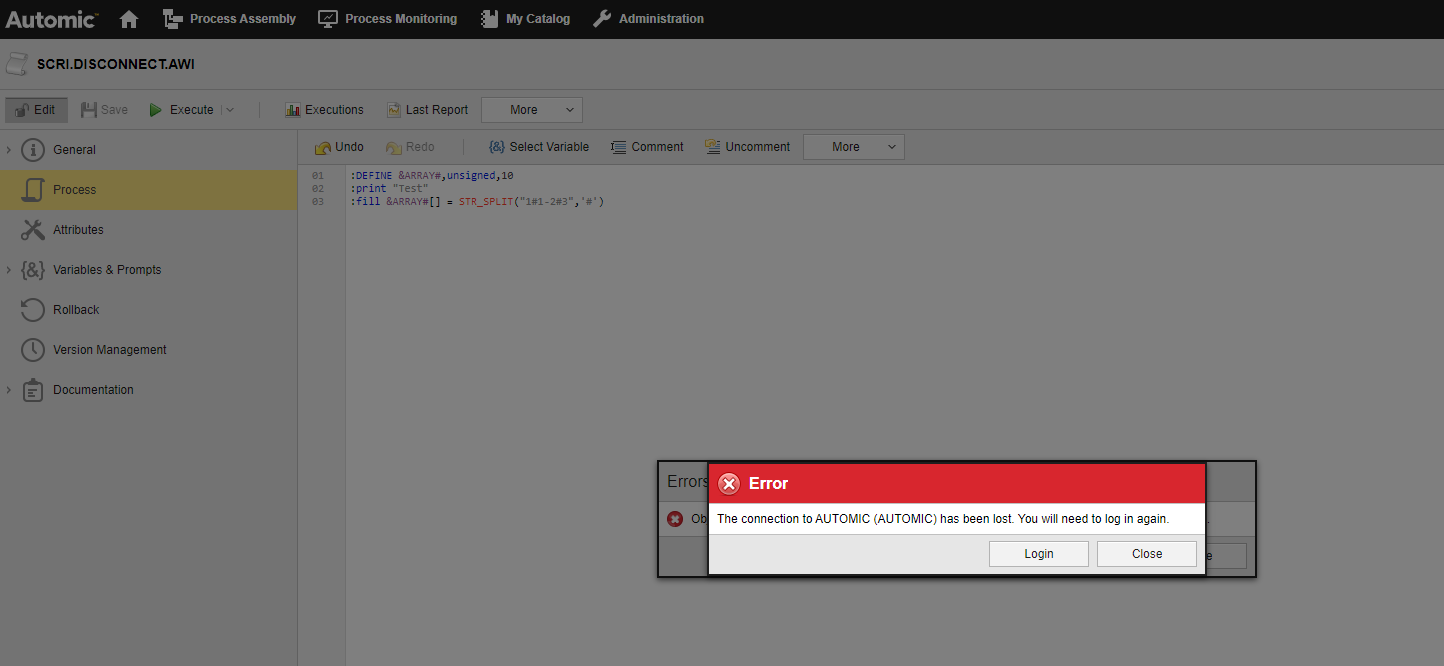Click the My Catalog icon
The height and width of the screenshot is (666, 1444).
pyautogui.click(x=489, y=19)
